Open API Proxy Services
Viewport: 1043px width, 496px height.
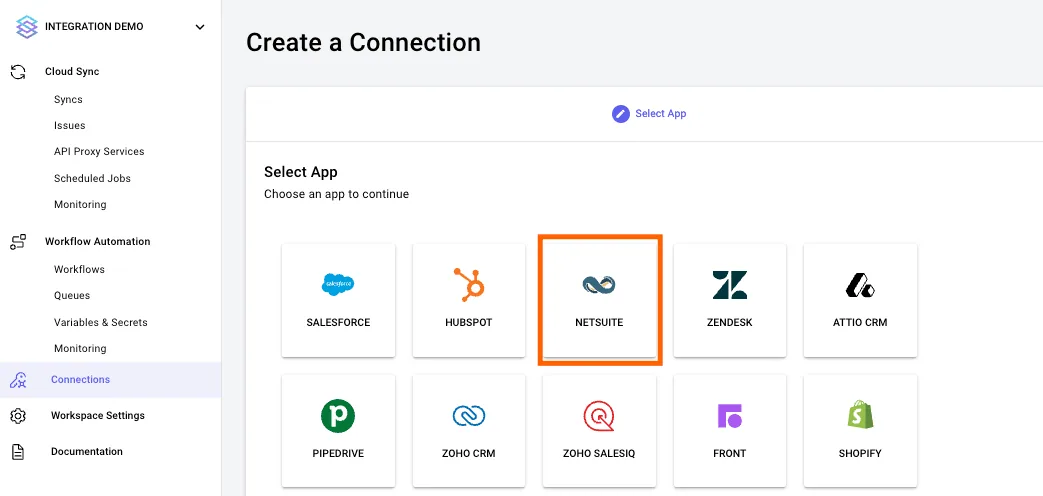click(x=98, y=152)
